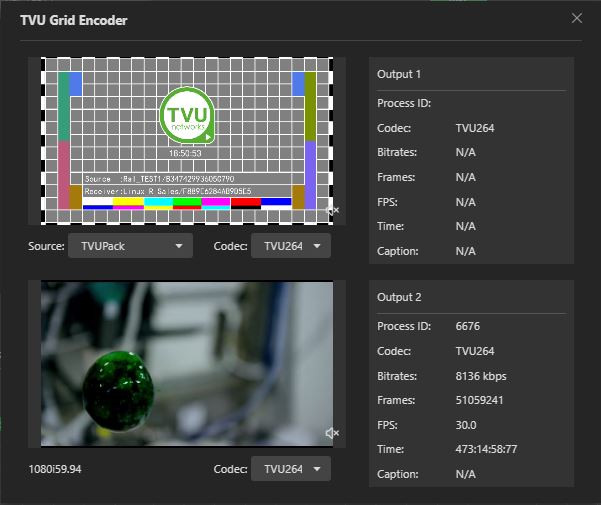Click Output 2 Codec value TVU264 in info panel
This screenshot has height=505, width=601.
[x=475, y=351]
